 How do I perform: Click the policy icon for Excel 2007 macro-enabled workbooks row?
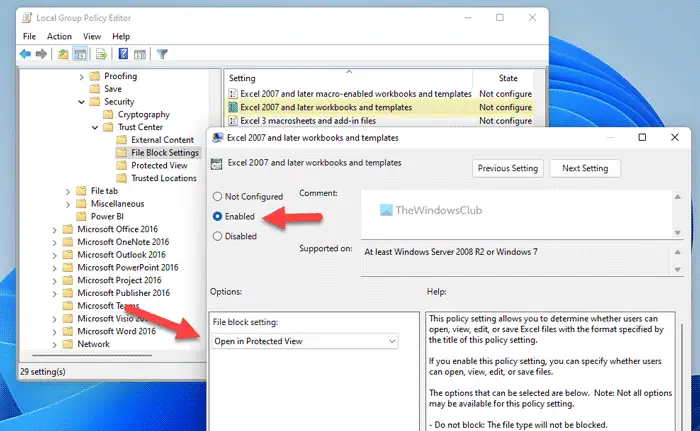point(233,94)
